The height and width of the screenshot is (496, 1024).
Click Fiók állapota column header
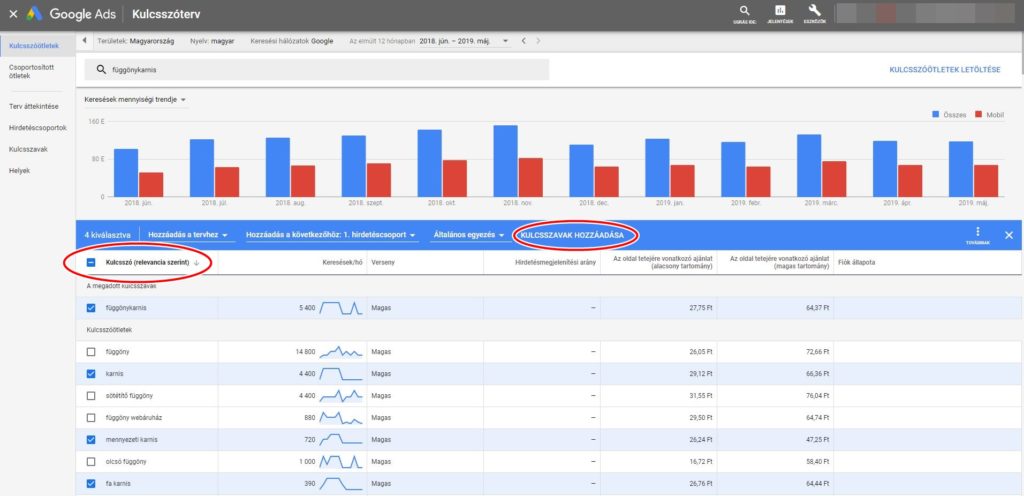pyautogui.click(x=856, y=262)
